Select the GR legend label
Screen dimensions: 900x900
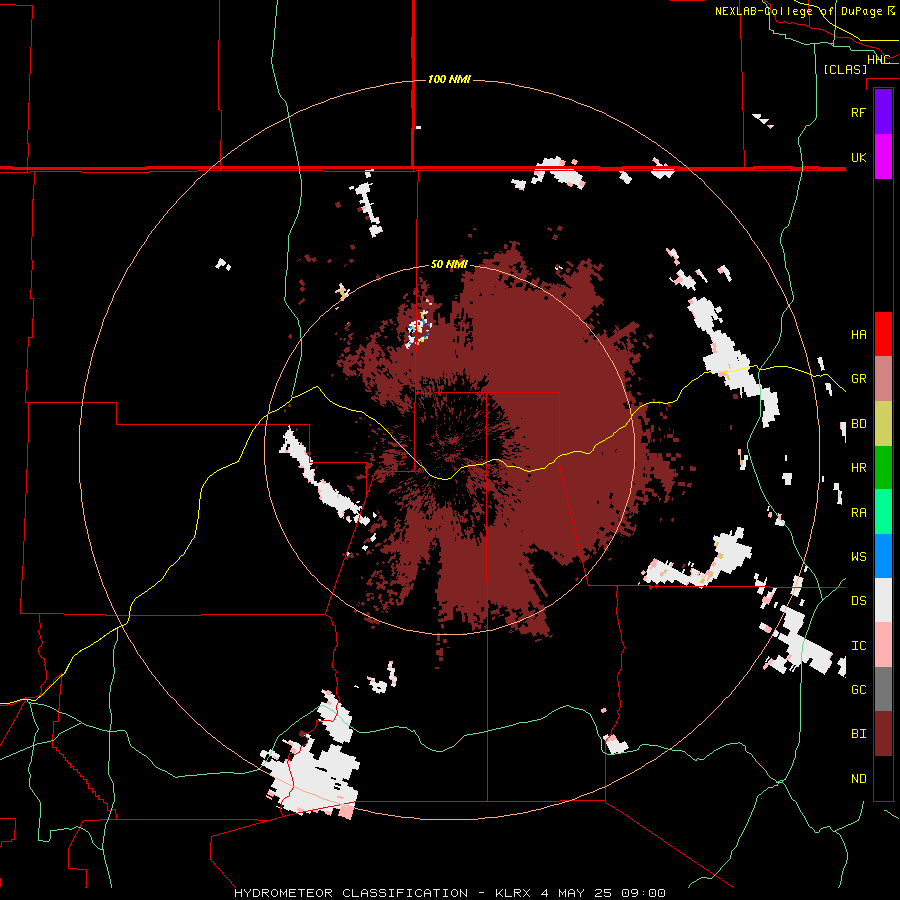tap(858, 379)
